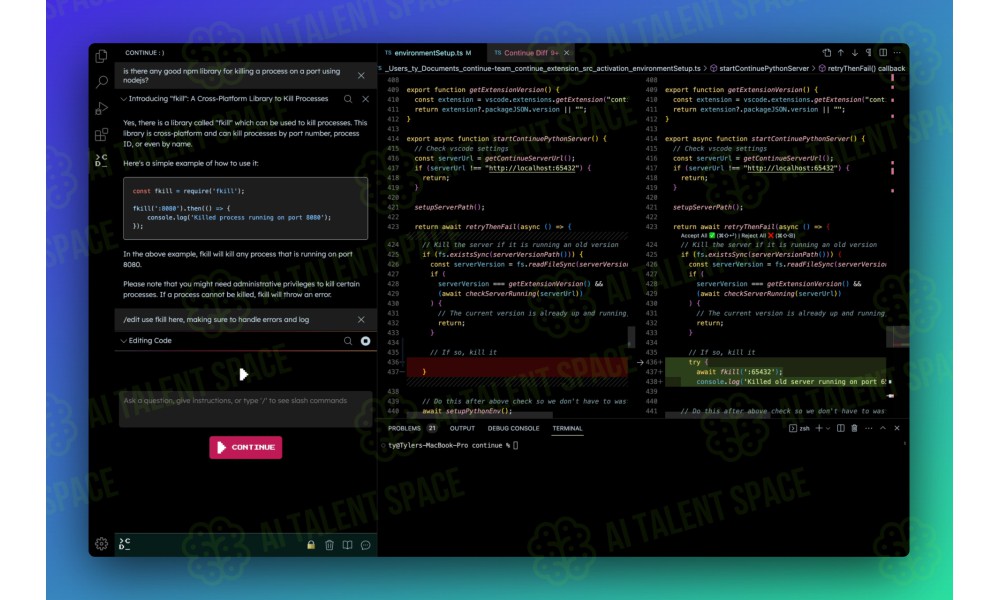Stop the running Editing Code step

(x=365, y=341)
